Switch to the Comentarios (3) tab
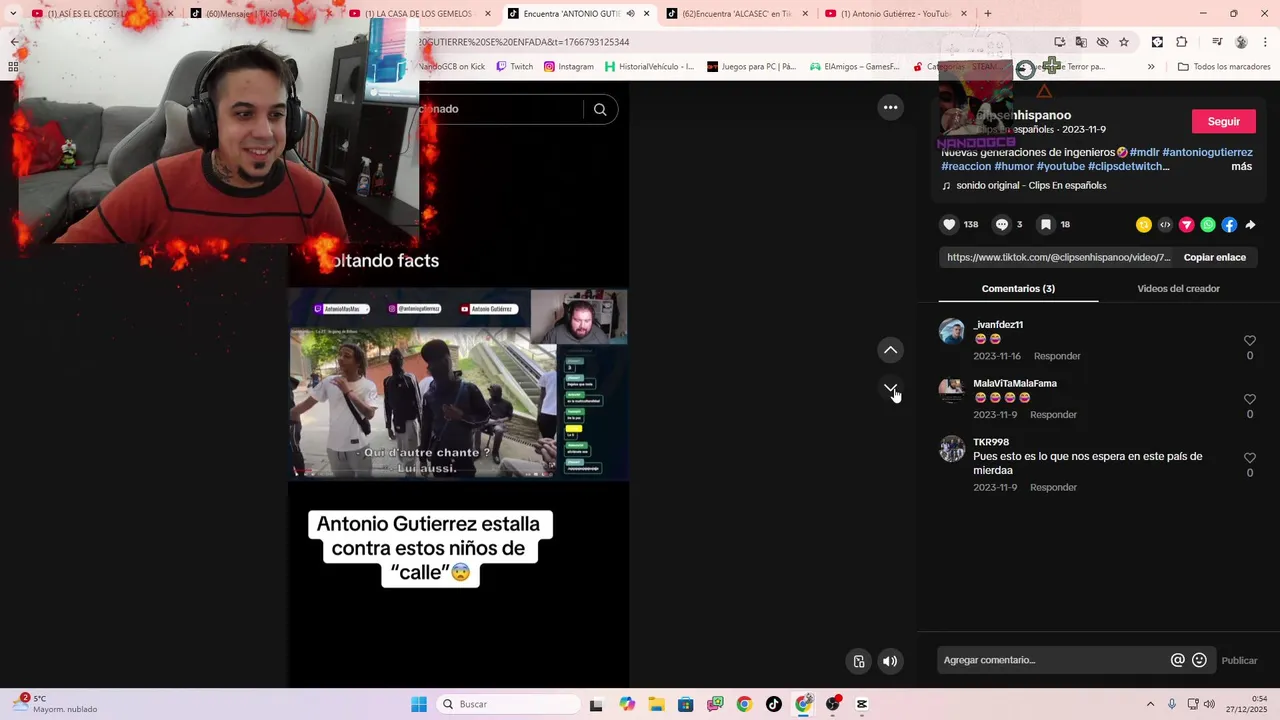Viewport: 1280px width, 720px height. pyautogui.click(x=1018, y=288)
